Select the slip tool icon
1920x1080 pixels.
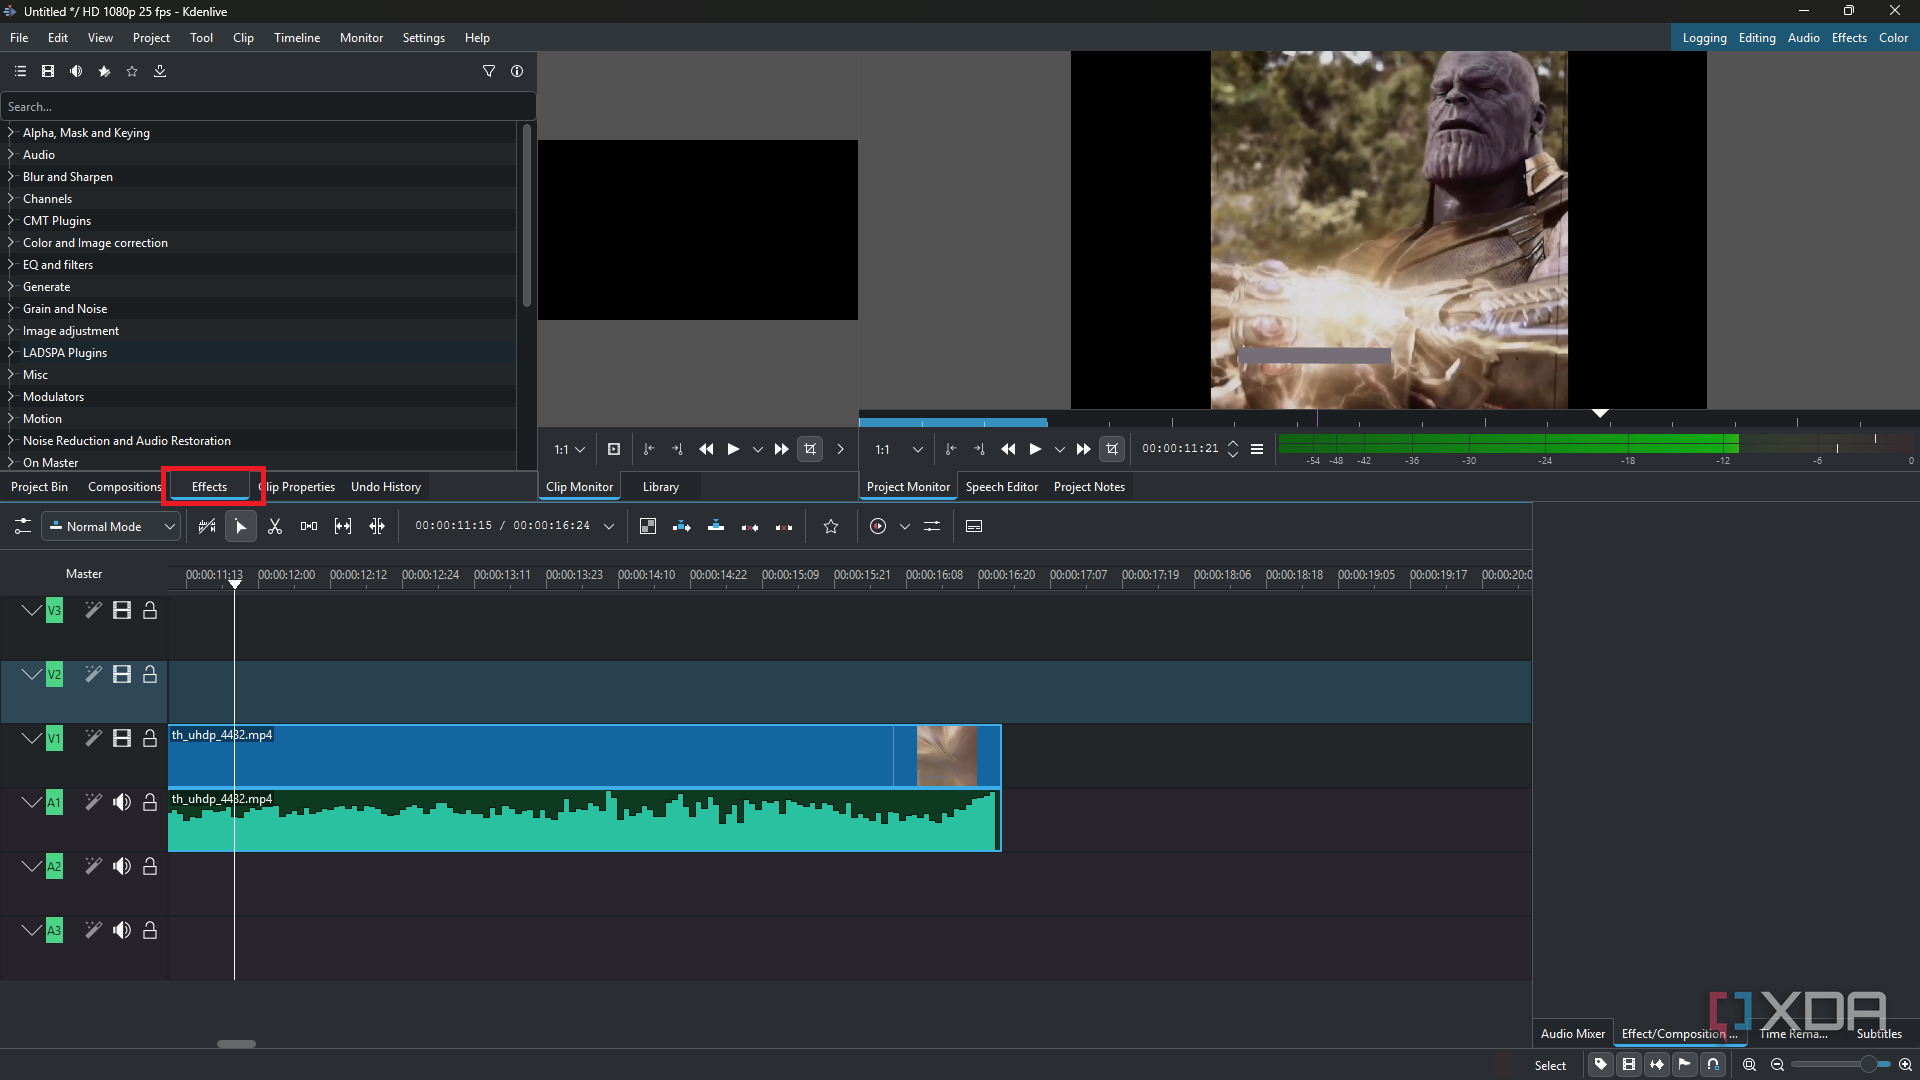343,527
